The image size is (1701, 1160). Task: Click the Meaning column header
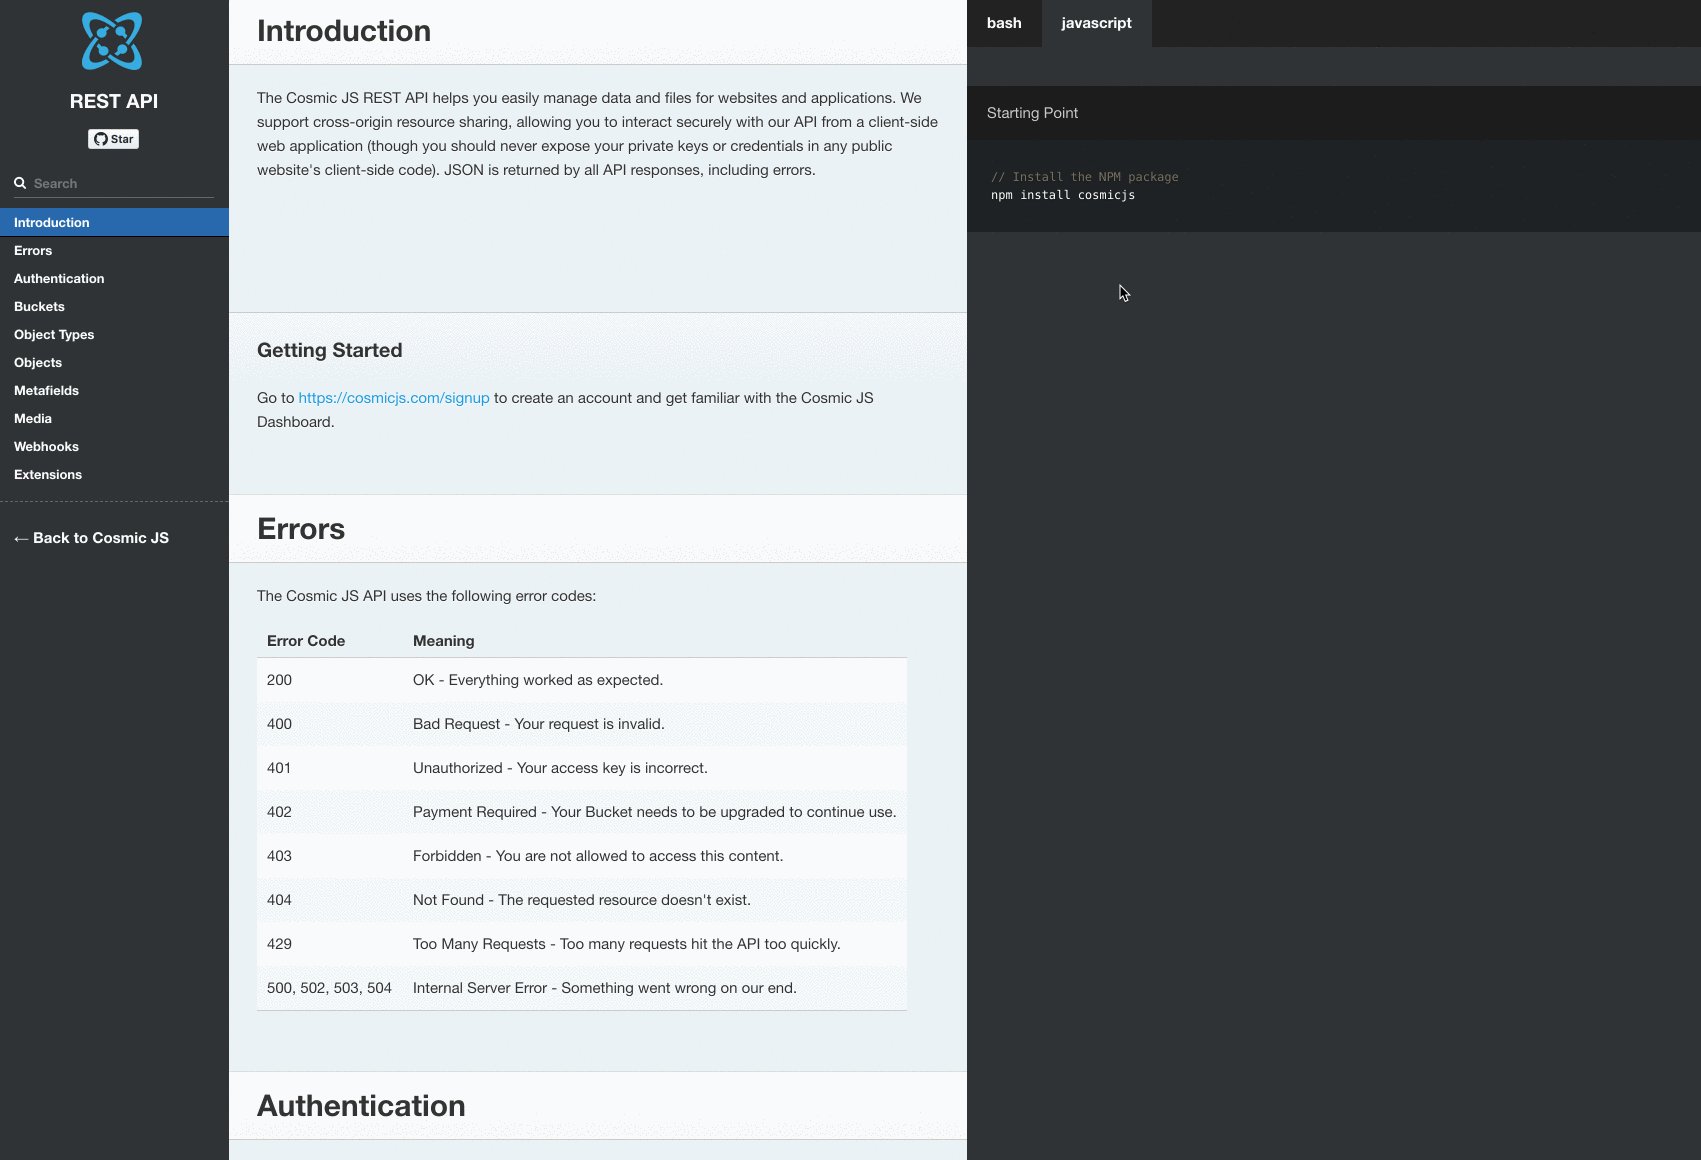pyautogui.click(x=444, y=641)
